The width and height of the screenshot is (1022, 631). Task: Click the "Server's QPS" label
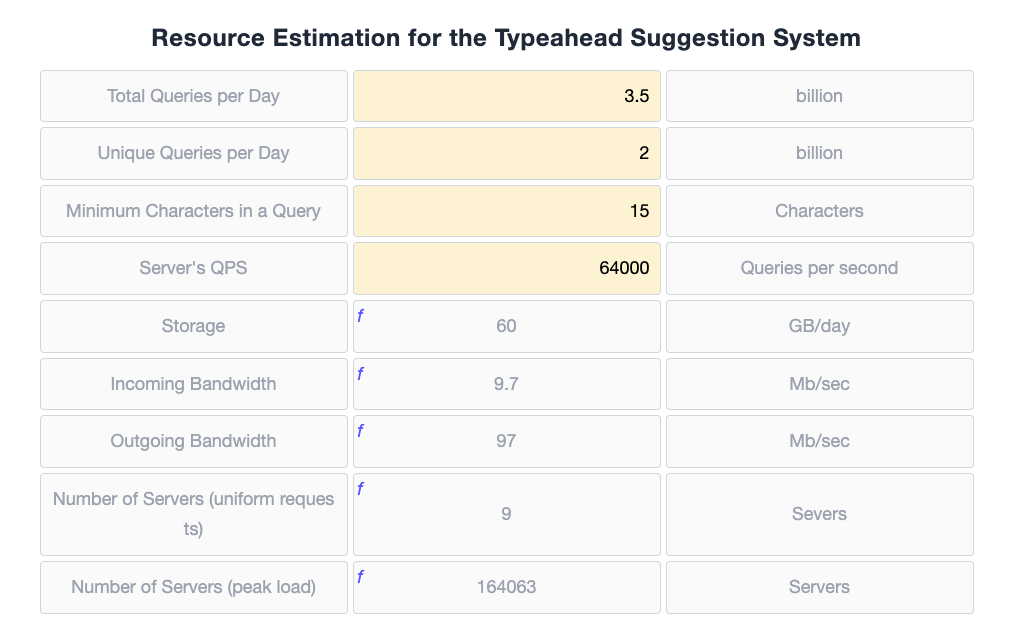click(x=194, y=268)
